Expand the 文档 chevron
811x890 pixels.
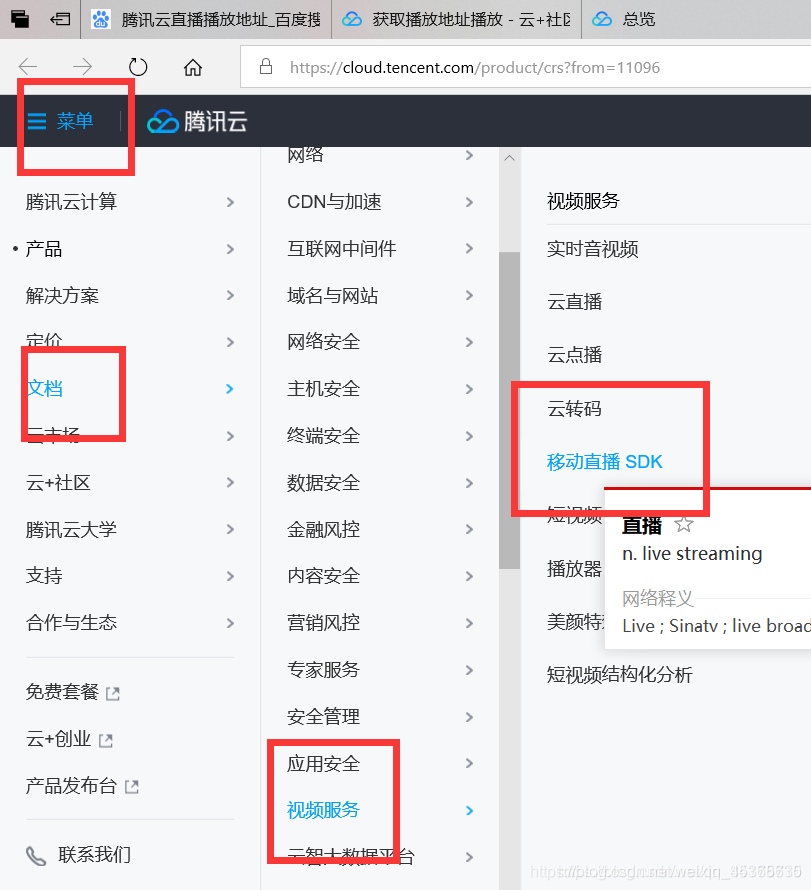click(230, 389)
